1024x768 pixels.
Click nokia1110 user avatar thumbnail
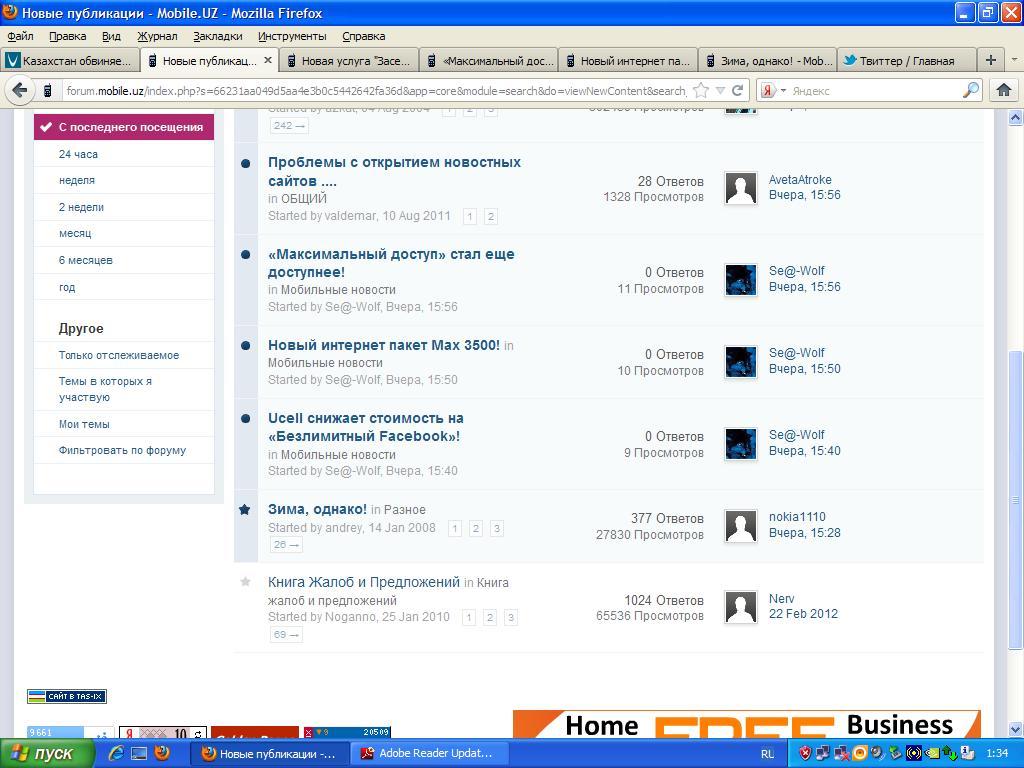pyautogui.click(x=740, y=525)
